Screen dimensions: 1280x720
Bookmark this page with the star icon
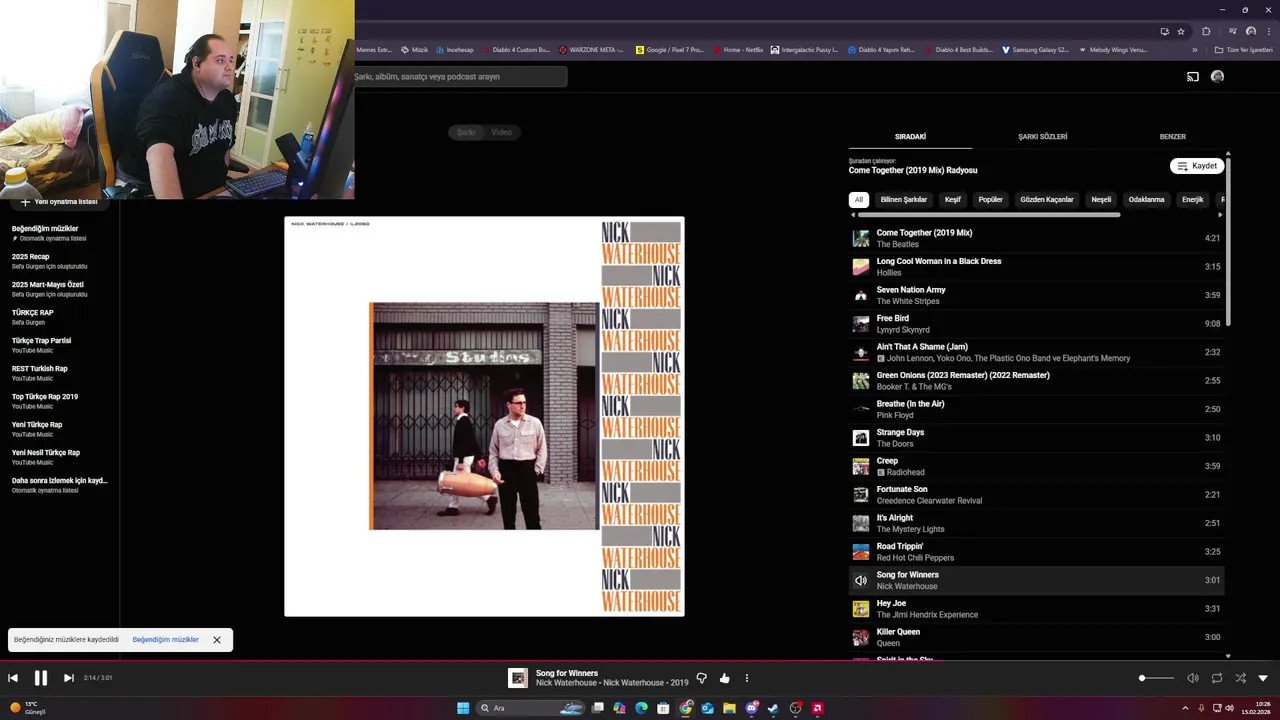1180,31
